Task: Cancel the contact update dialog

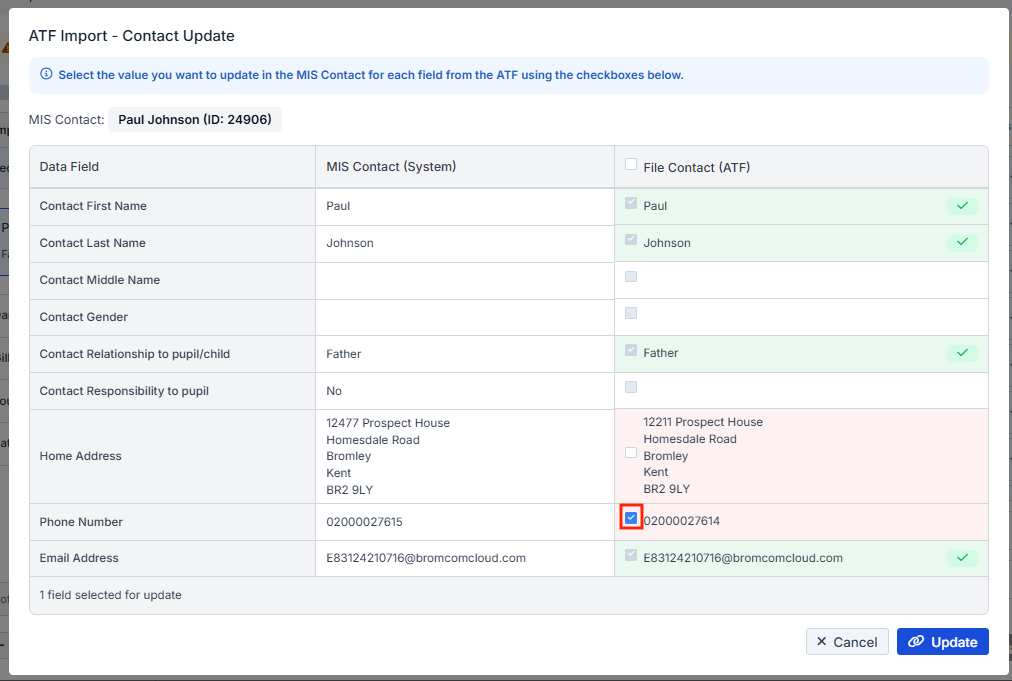Action: 847,642
